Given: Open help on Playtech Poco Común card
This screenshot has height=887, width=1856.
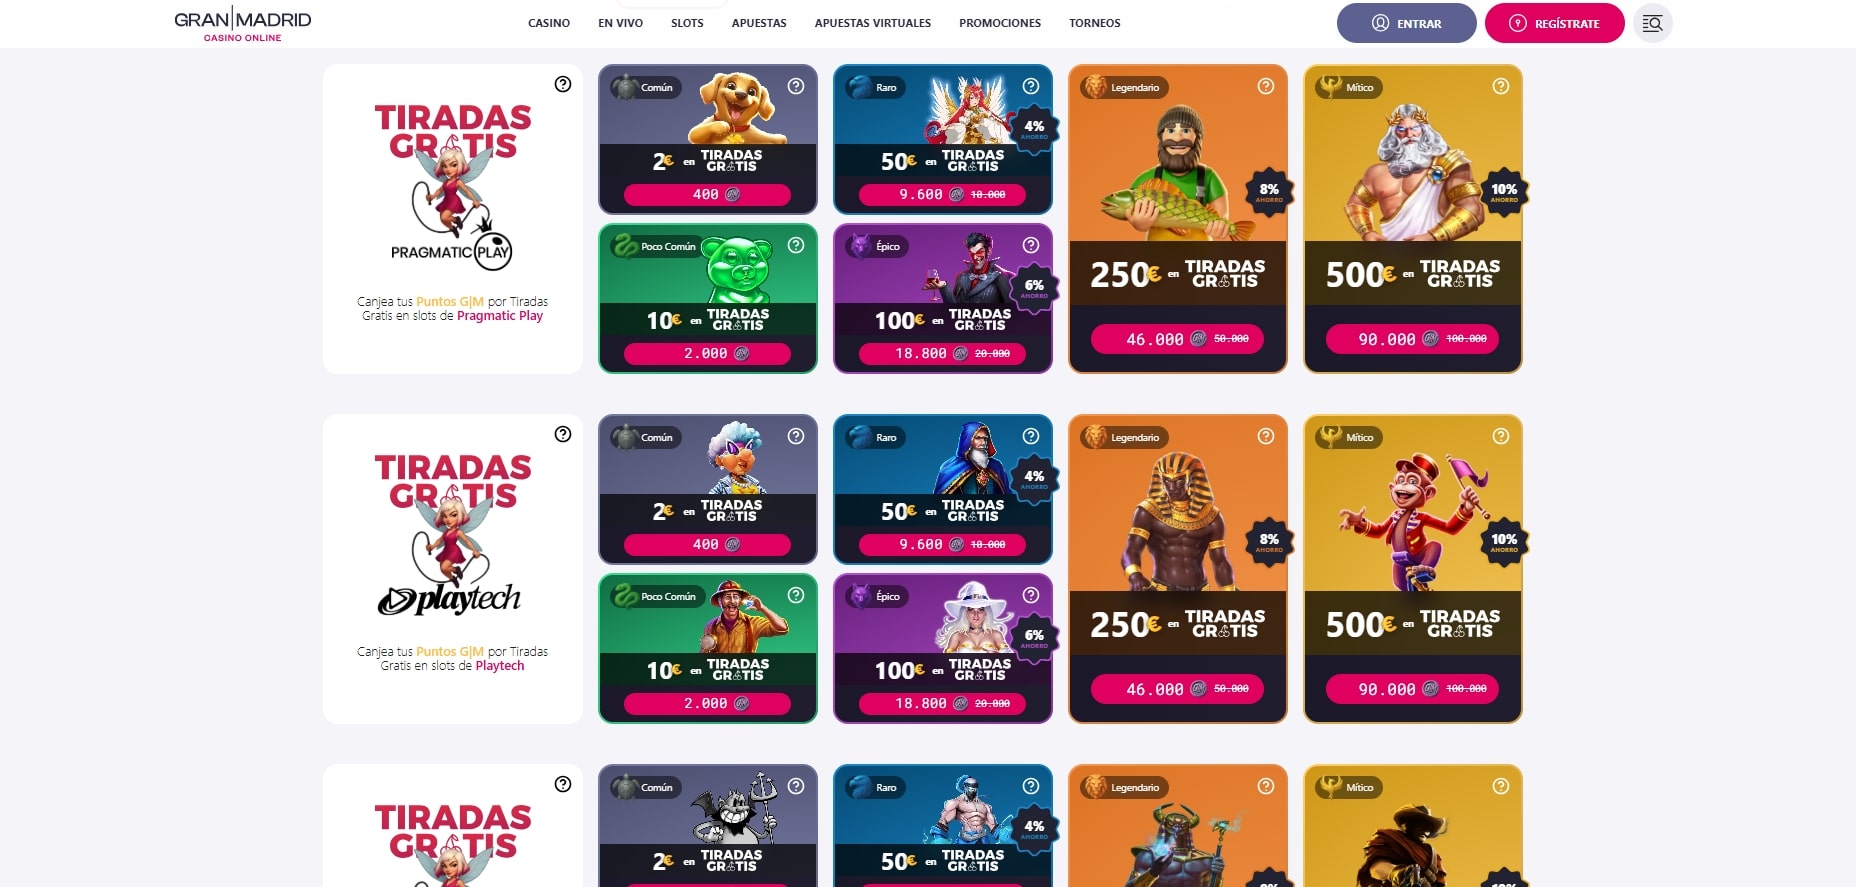Looking at the screenshot, I should tap(796, 595).
